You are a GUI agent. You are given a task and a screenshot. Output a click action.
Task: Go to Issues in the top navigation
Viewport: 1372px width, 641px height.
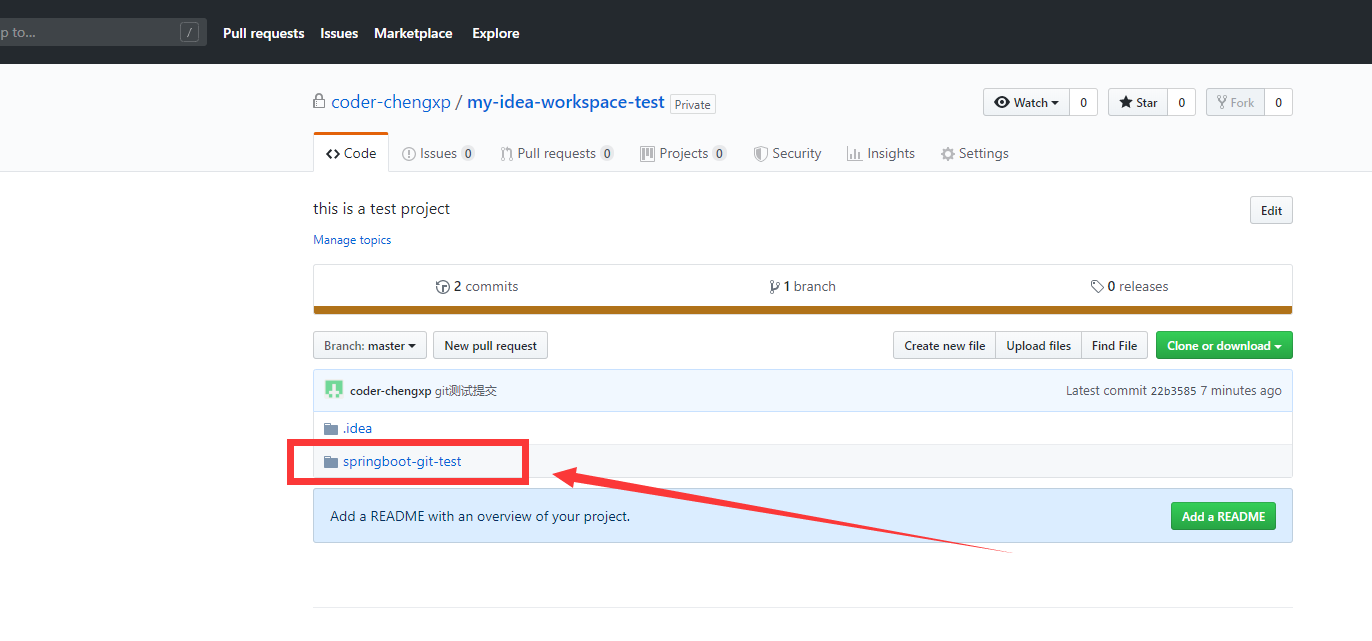pyautogui.click(x=339, y=33)
